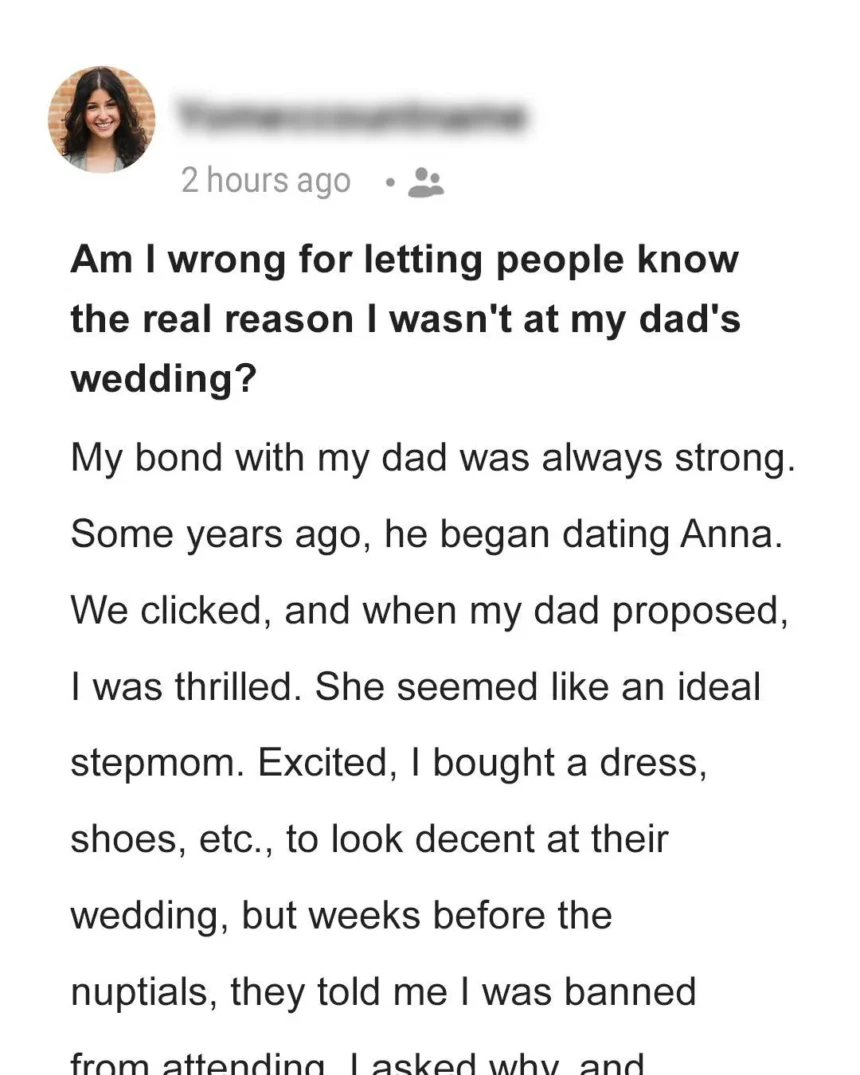
Task: Click the sentence "I was thrilled."
Action: click(186, 687)
